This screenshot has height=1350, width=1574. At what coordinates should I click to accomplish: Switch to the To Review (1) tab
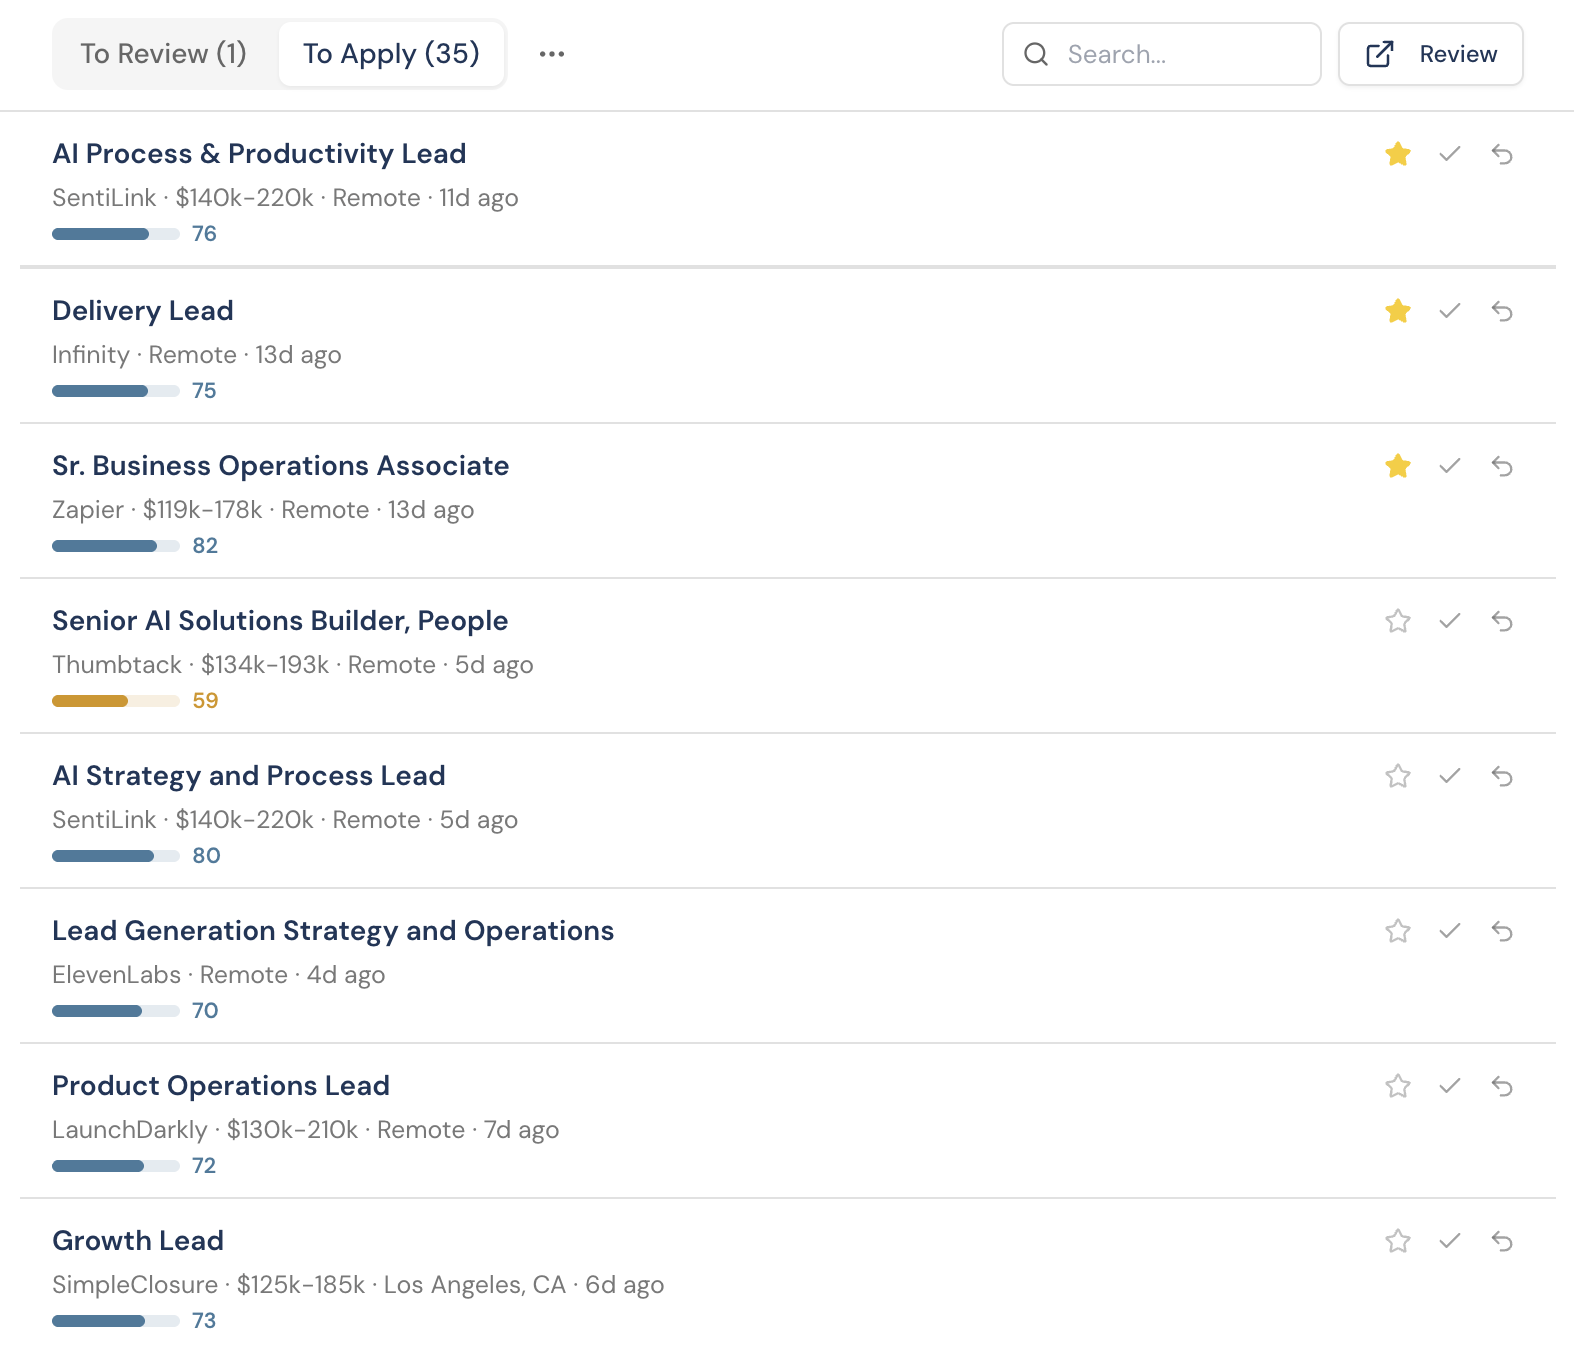164,54
